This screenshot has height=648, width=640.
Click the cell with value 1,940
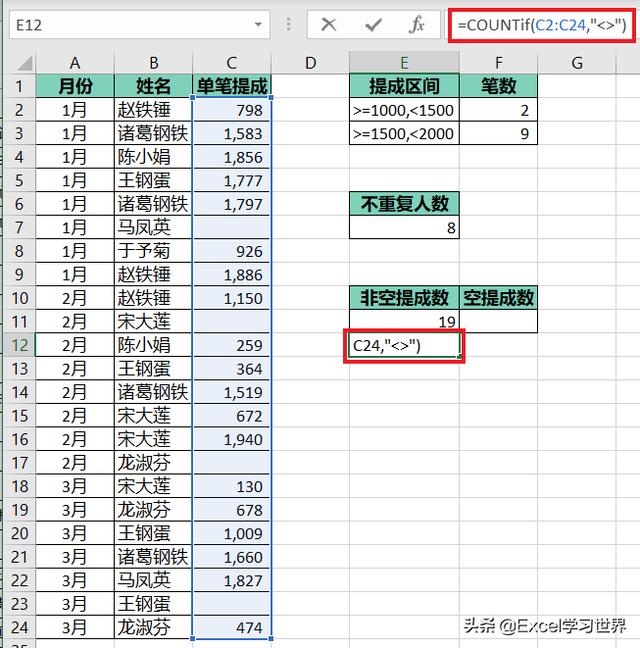coord(231,439)
